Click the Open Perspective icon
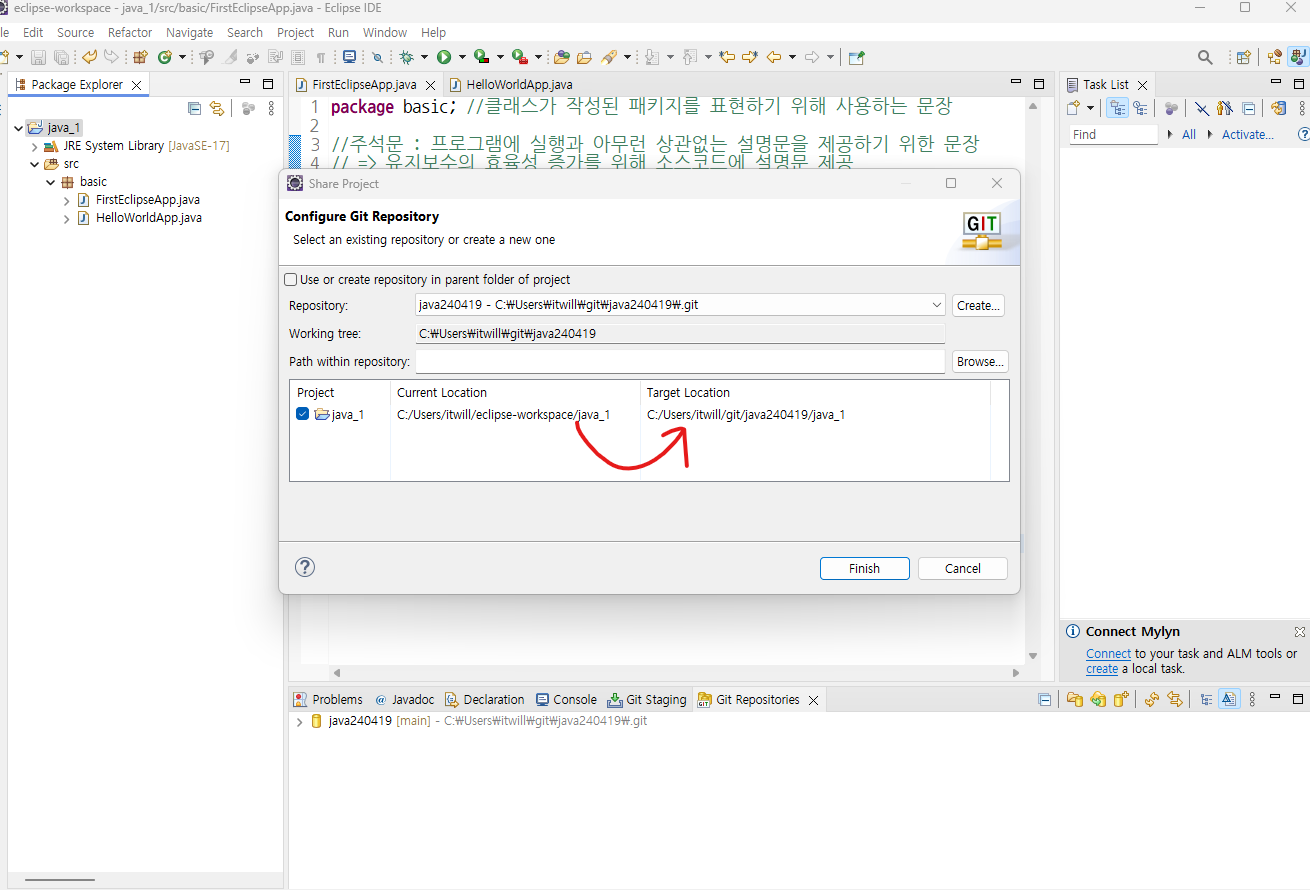Screen dimensions: 1310x890 pos(1243,57)
